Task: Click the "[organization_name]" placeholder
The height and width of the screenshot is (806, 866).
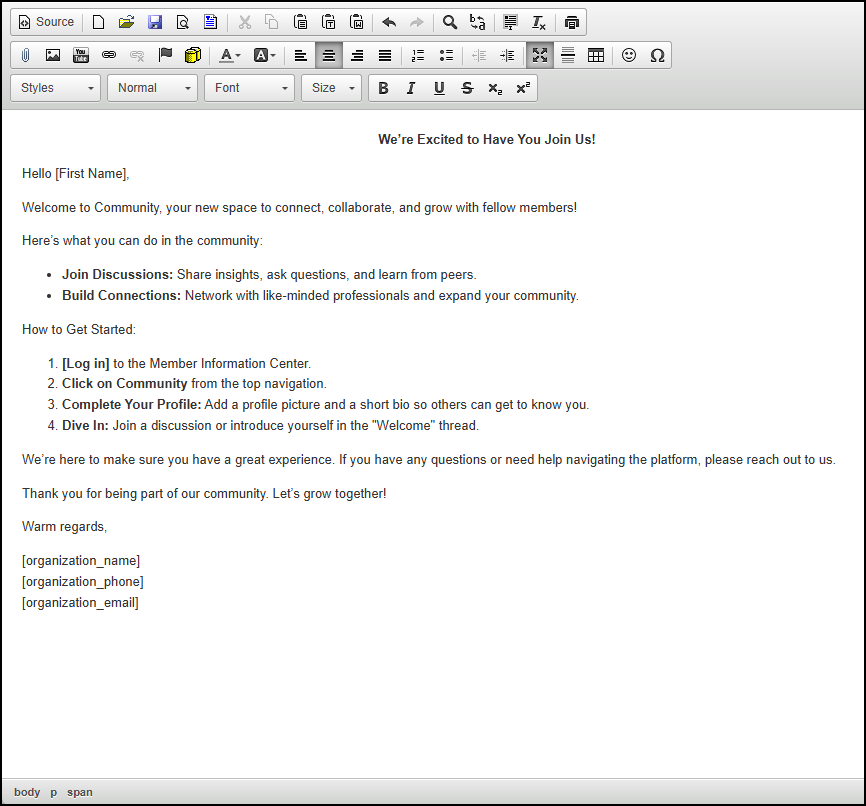Action: pos(81,561)
